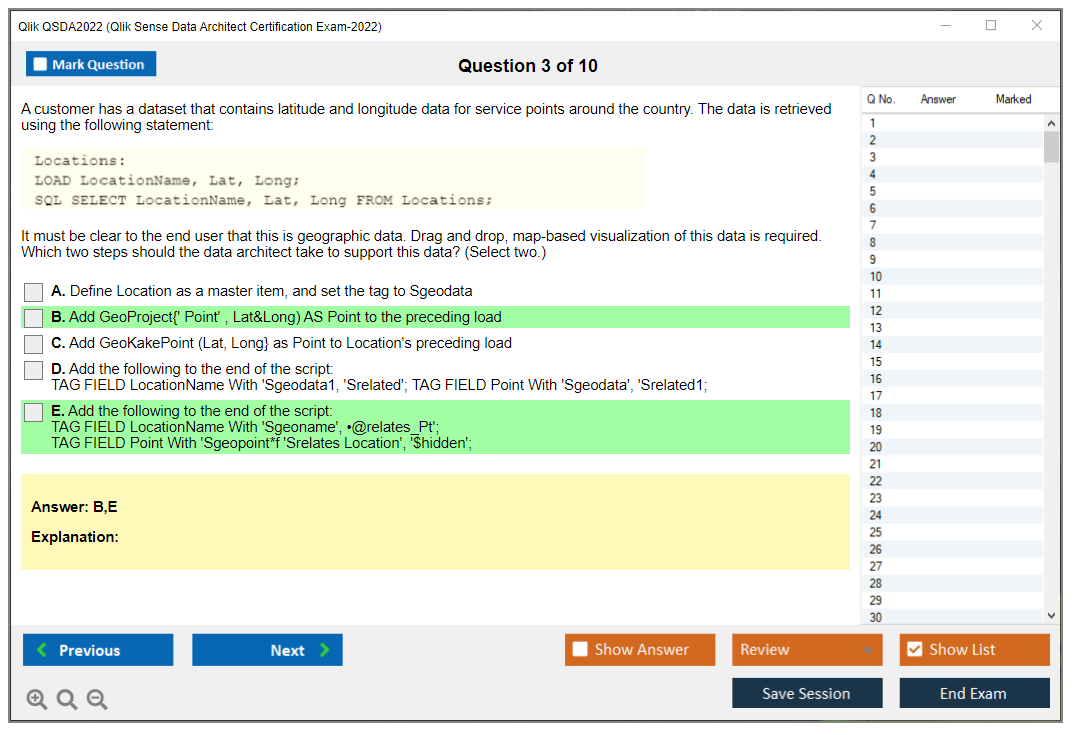Image resolution: width=1075 pixels, height=735 pixels.
Task: Select checkbox for option C GeoMakePoint
Action: [x=34, y=344]
